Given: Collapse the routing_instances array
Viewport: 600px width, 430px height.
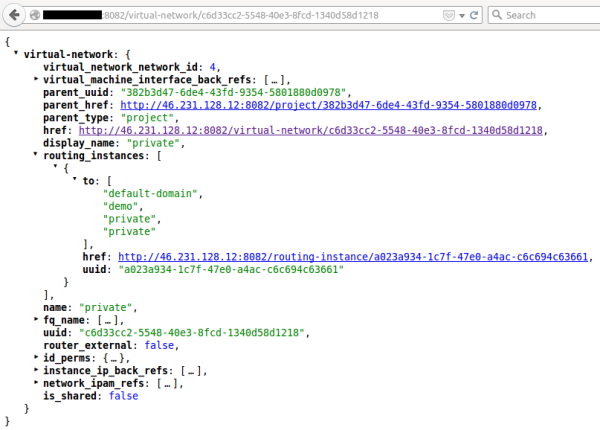Looking at the screenshot, I should [x=36, y=154].
